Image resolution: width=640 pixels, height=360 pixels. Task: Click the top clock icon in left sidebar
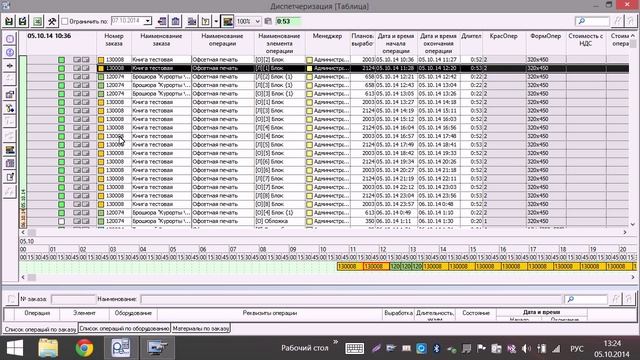coord(10,39)
